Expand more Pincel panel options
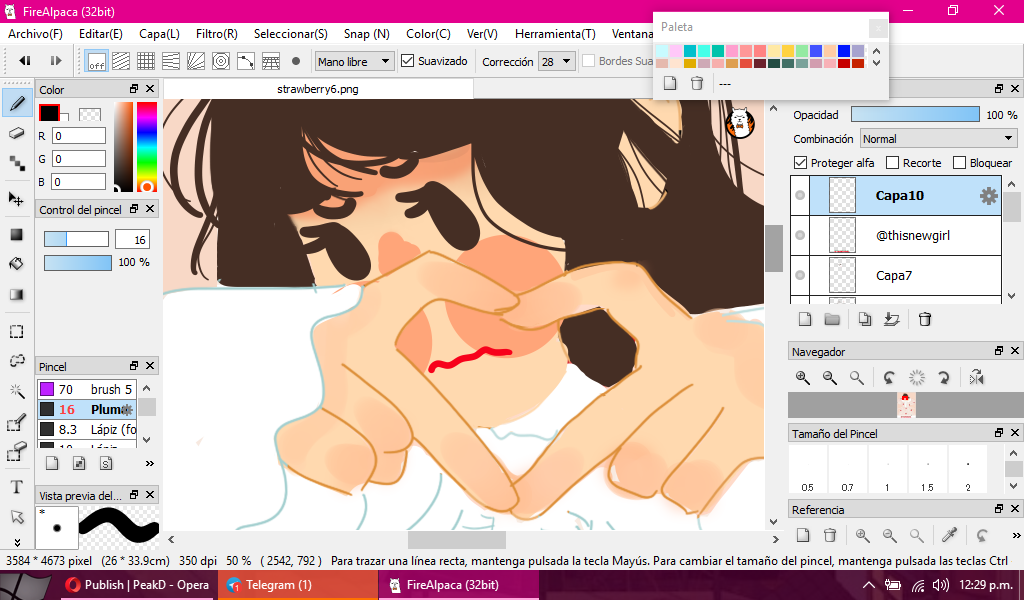 pyautogui.click(x=150, y=464)
